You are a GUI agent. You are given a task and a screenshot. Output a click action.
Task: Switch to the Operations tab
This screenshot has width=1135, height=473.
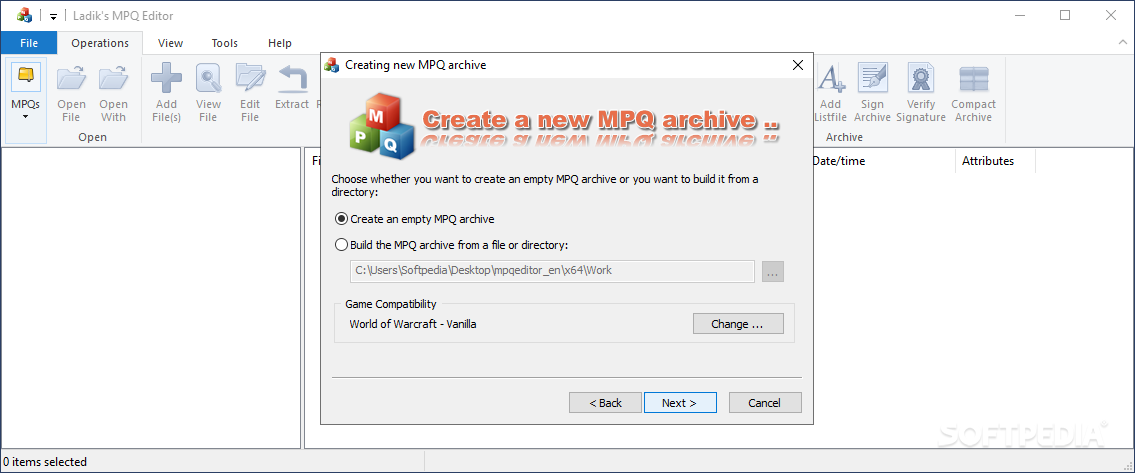100,43
